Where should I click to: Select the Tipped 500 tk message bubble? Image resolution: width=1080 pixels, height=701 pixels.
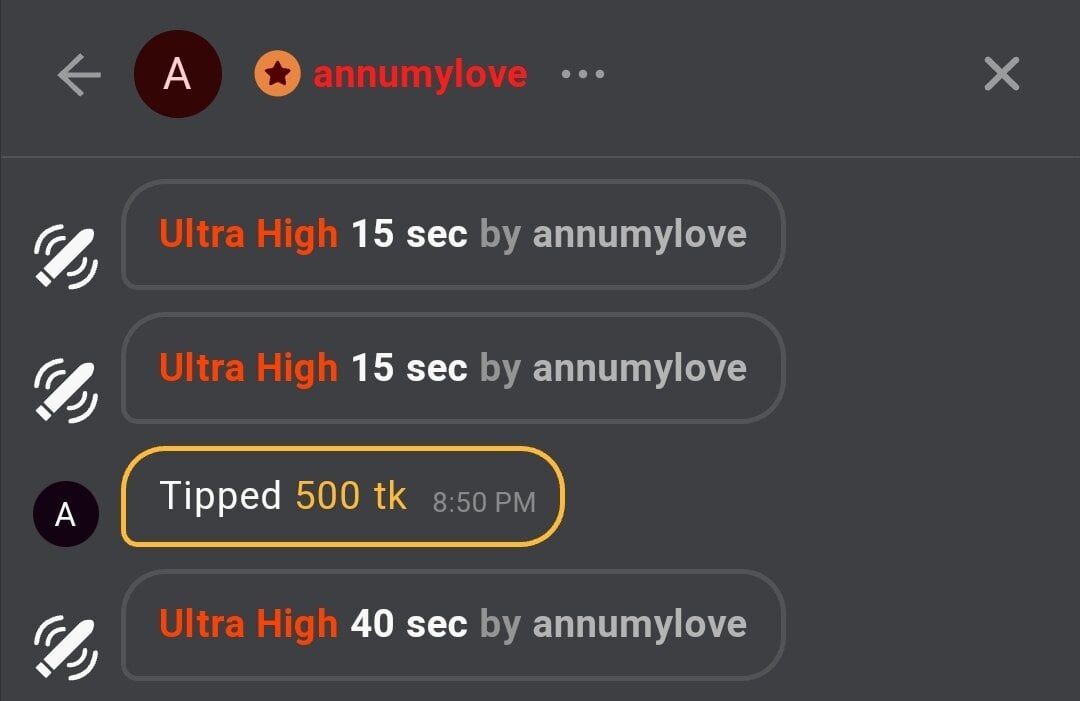pos(343,496)
